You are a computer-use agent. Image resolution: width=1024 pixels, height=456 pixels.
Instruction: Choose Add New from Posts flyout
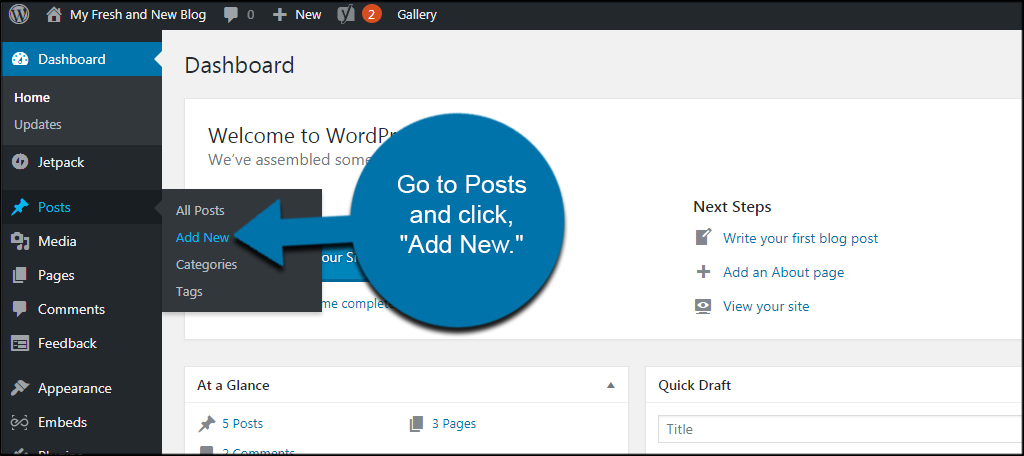202,238
